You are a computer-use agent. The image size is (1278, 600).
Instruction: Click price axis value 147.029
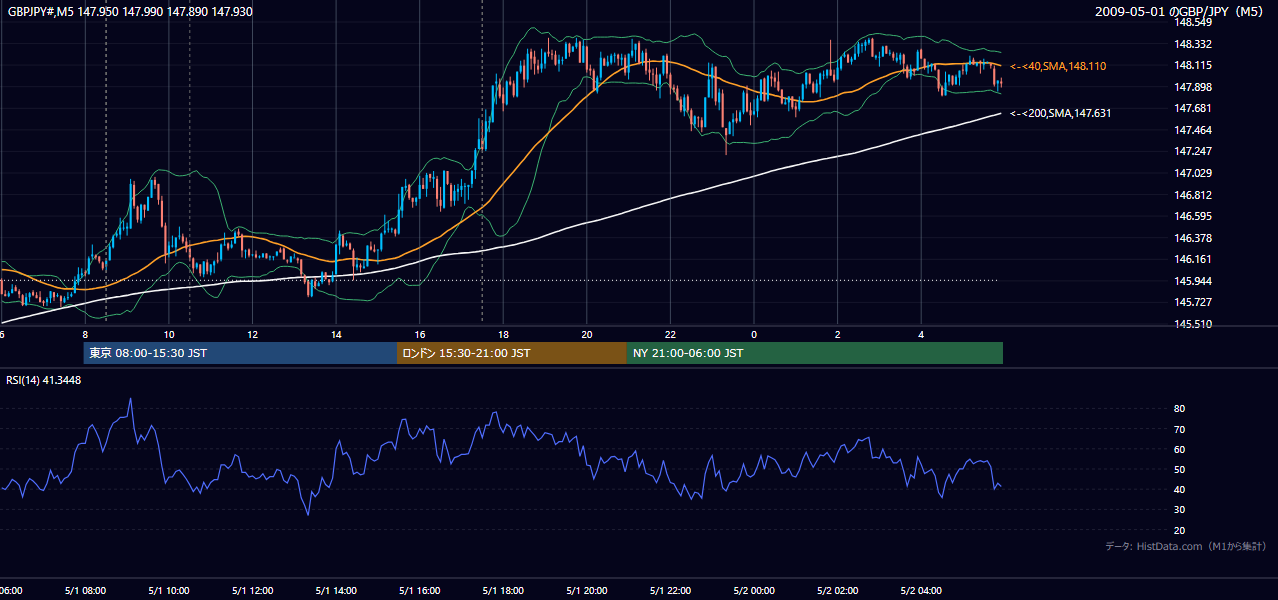point(1193,173)
